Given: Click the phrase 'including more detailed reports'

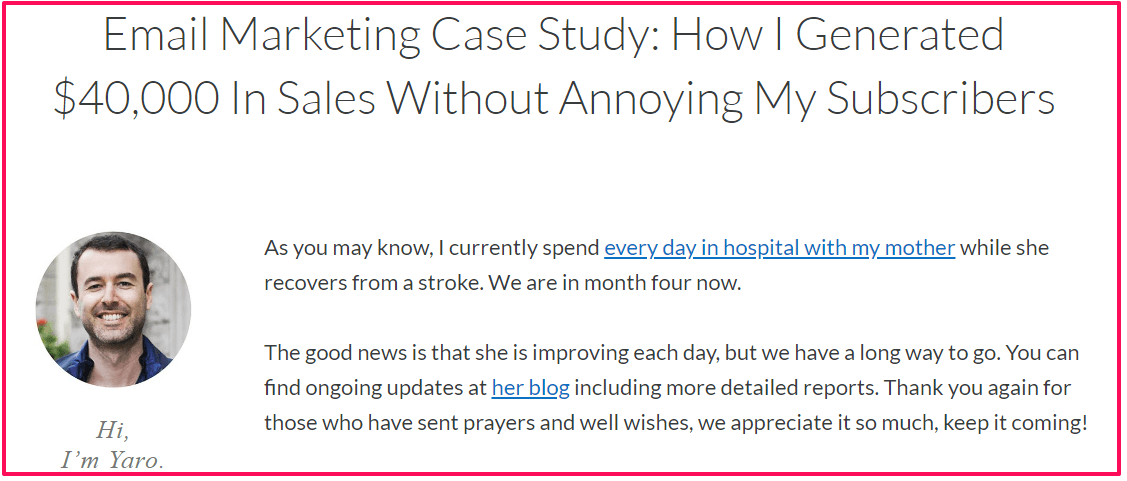Looking at the screenshot, I should pyautogui.click(x=727, y=388).
